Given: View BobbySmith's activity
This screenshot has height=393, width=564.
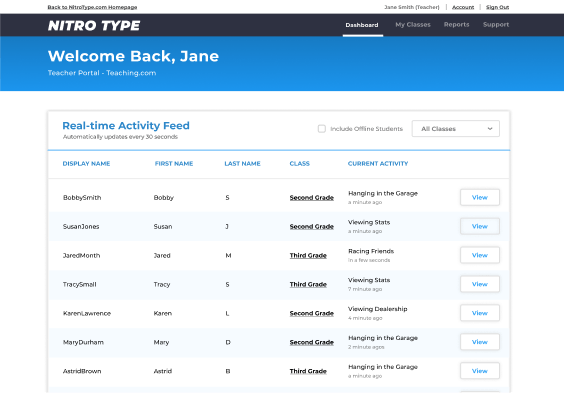Looking at the screenshot, I should pos(479,197).
